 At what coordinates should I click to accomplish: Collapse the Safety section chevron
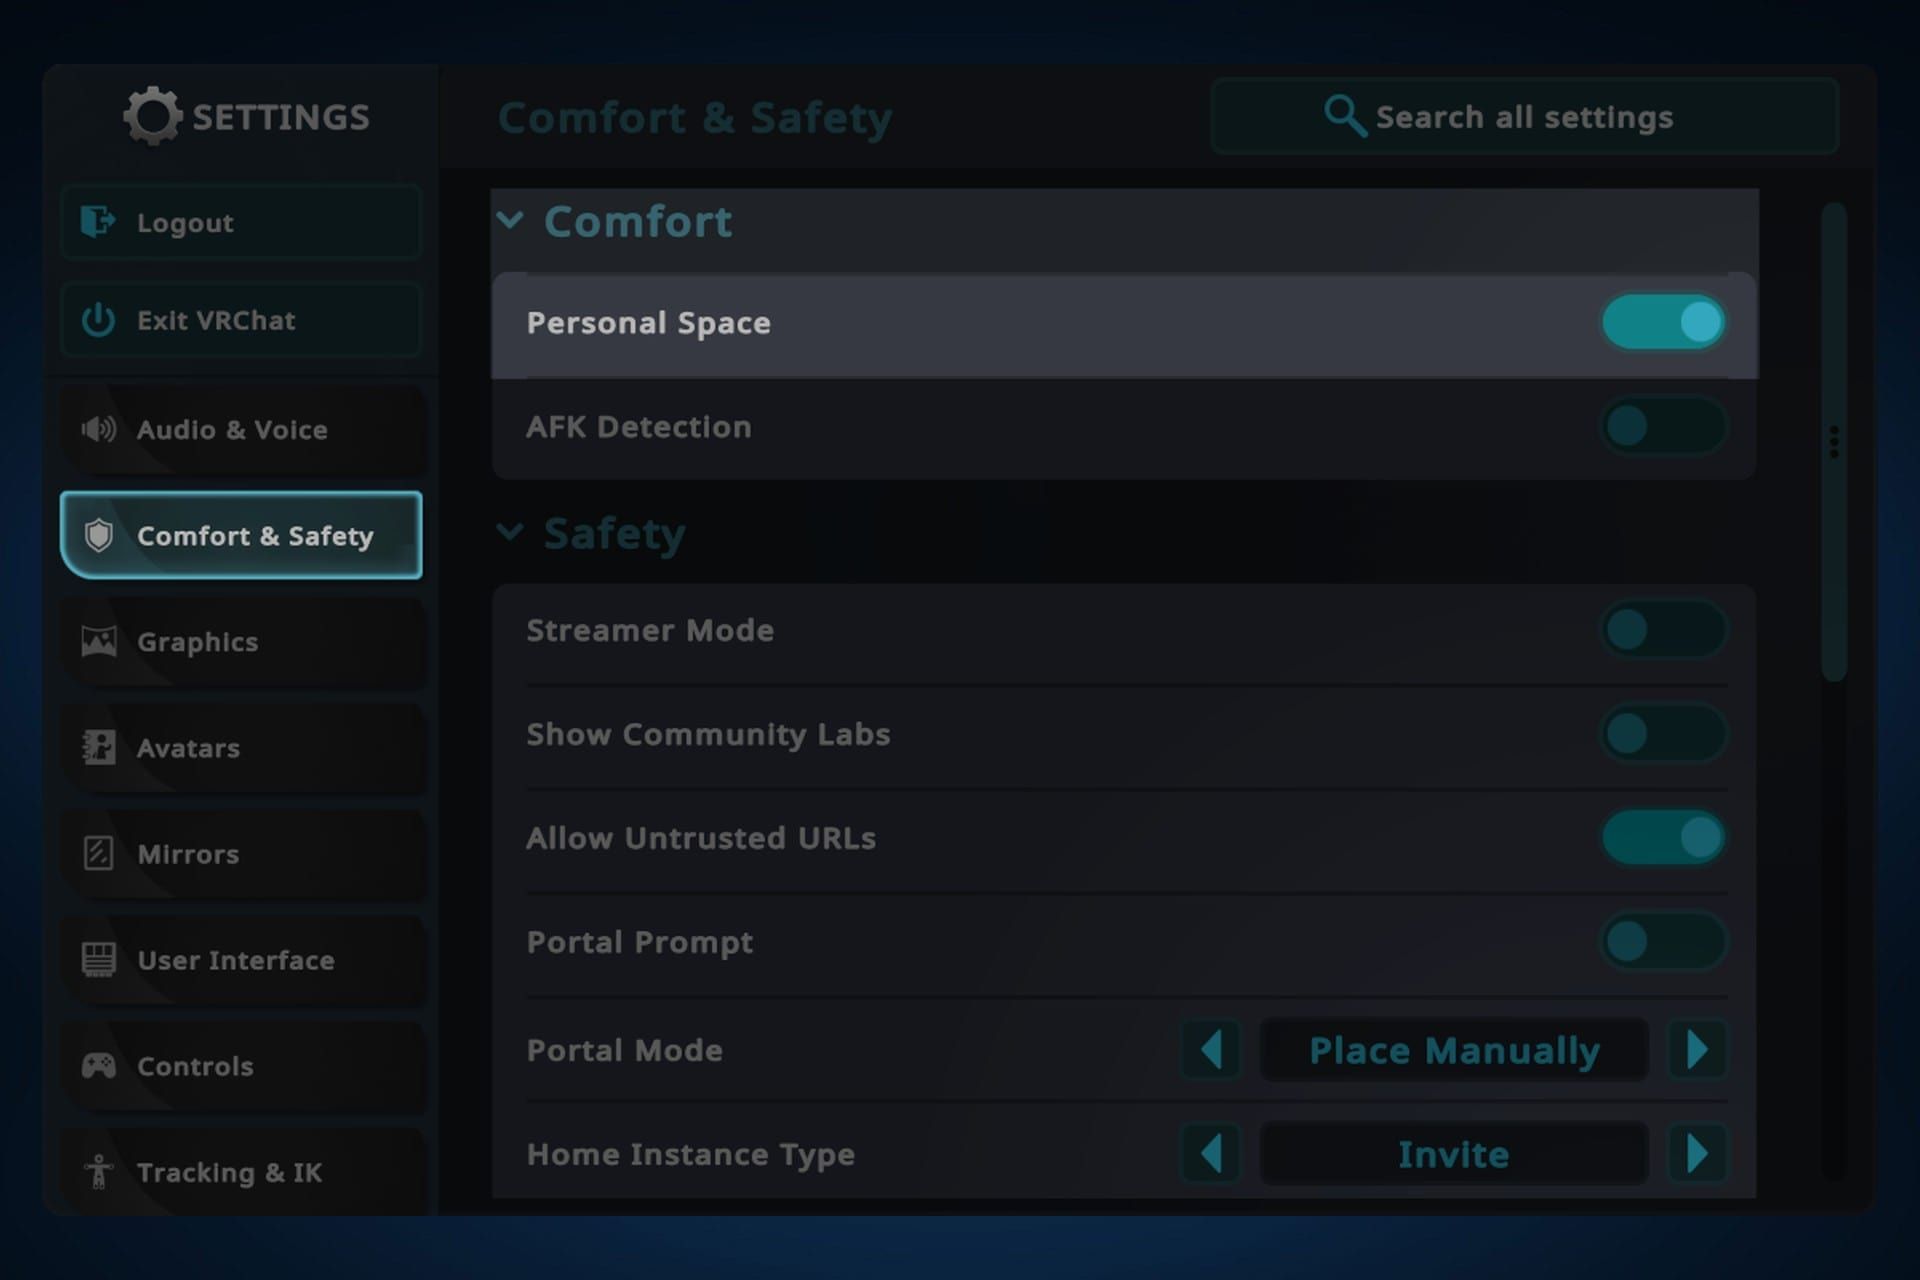coord(510,532)
